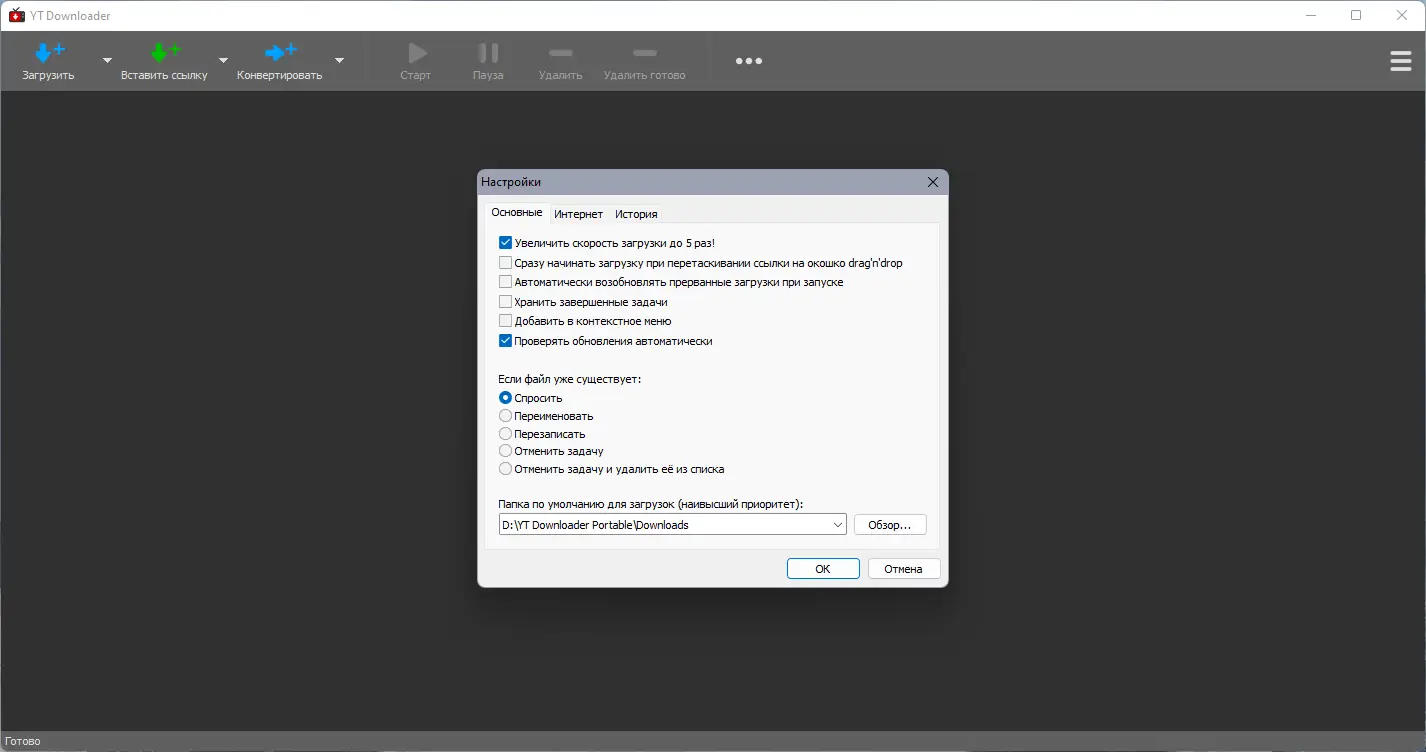Confirm settings with the OK button
The image size is (1426, 752).
click(823, 569)
